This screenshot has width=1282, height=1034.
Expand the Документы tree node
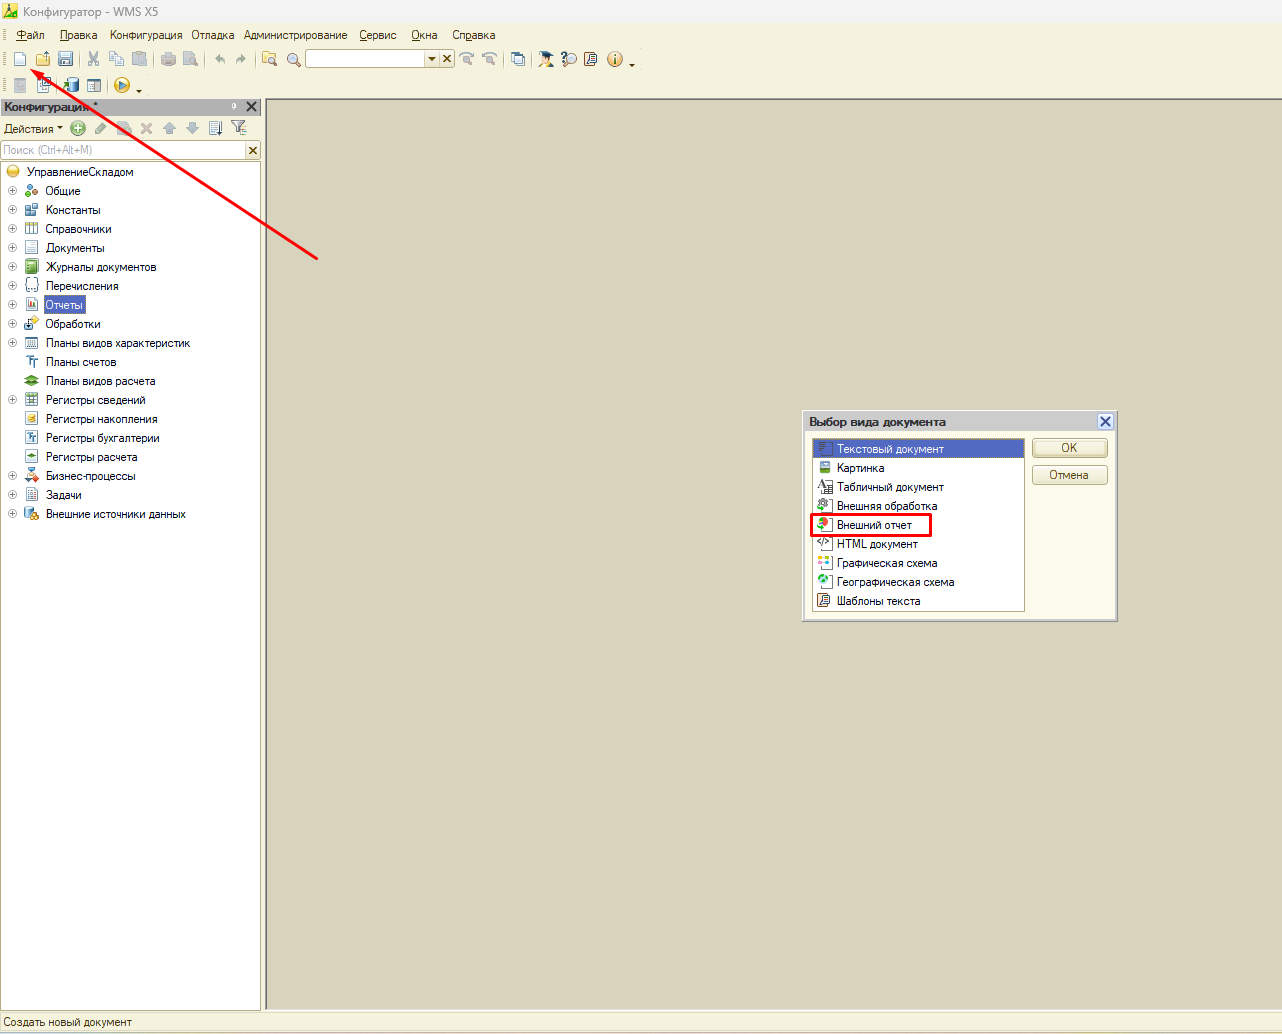tap(12, 248)
